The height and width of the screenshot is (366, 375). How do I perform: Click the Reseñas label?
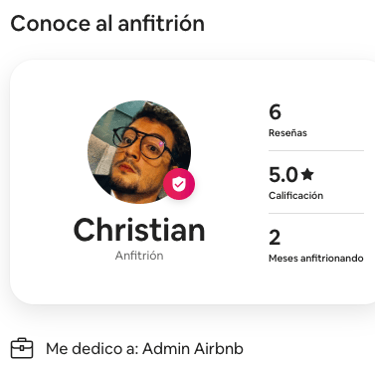288,133
